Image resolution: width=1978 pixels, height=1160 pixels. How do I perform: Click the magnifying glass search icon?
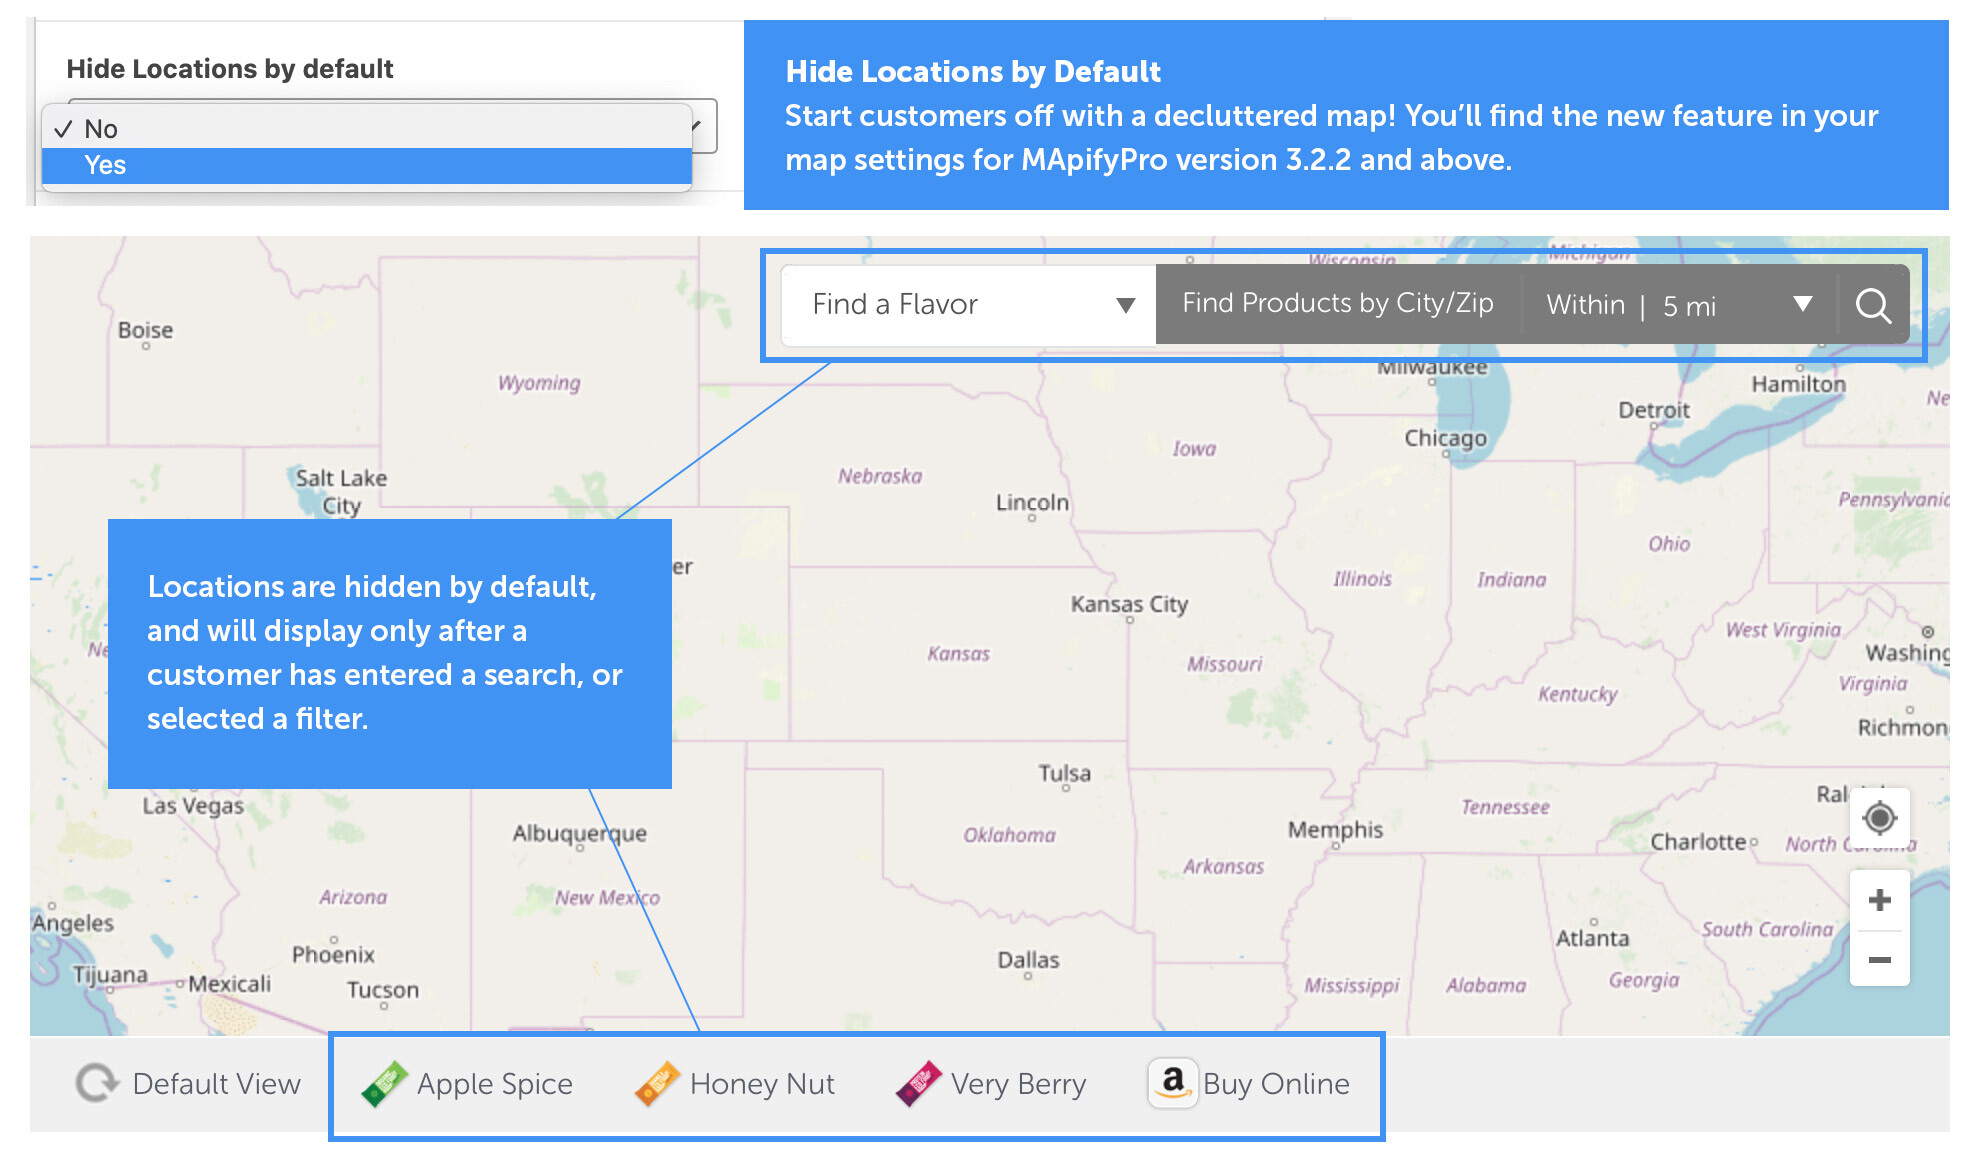tap(1872, 305)
